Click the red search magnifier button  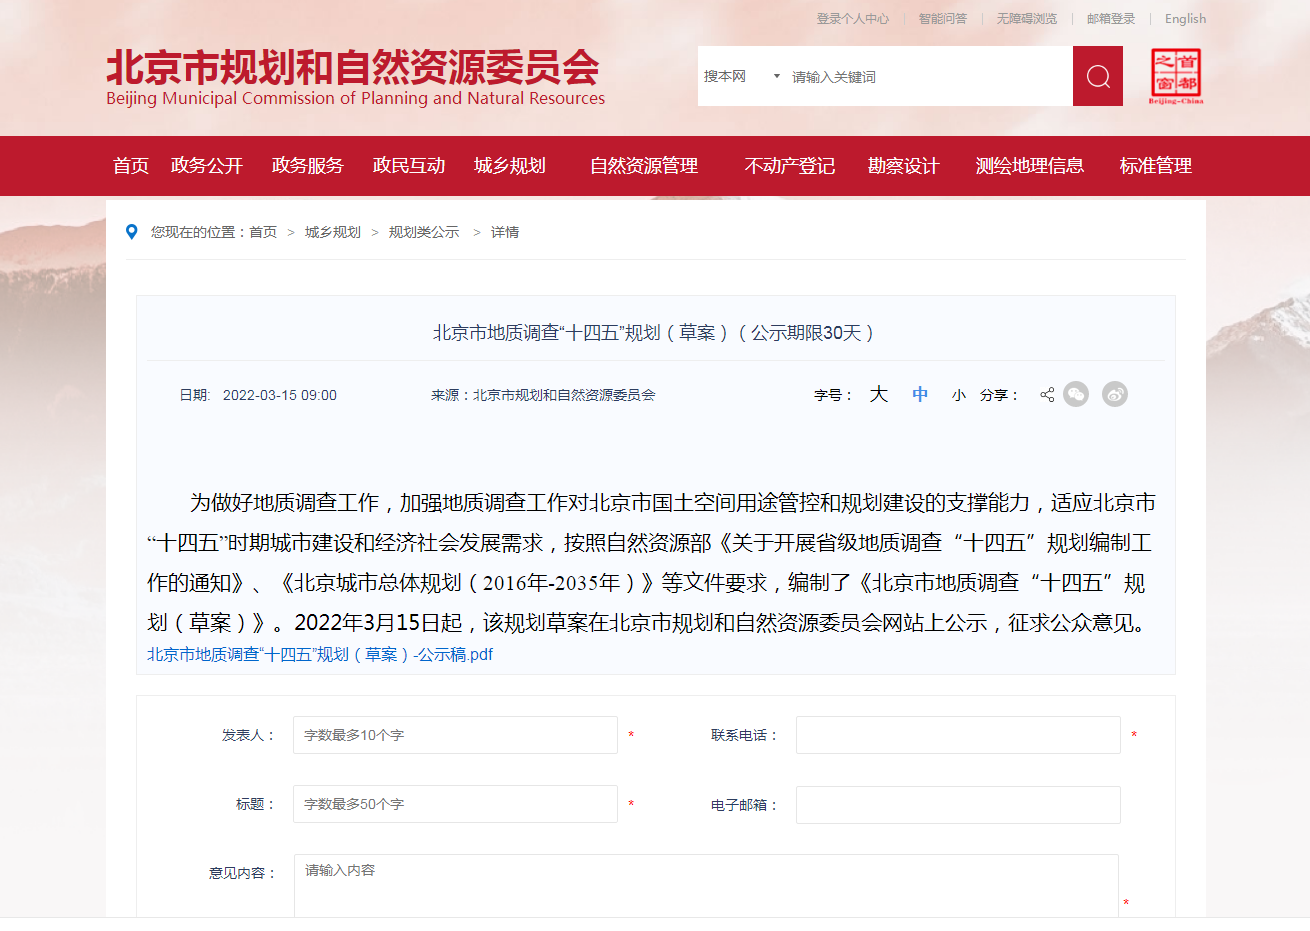coord(1097,76)
